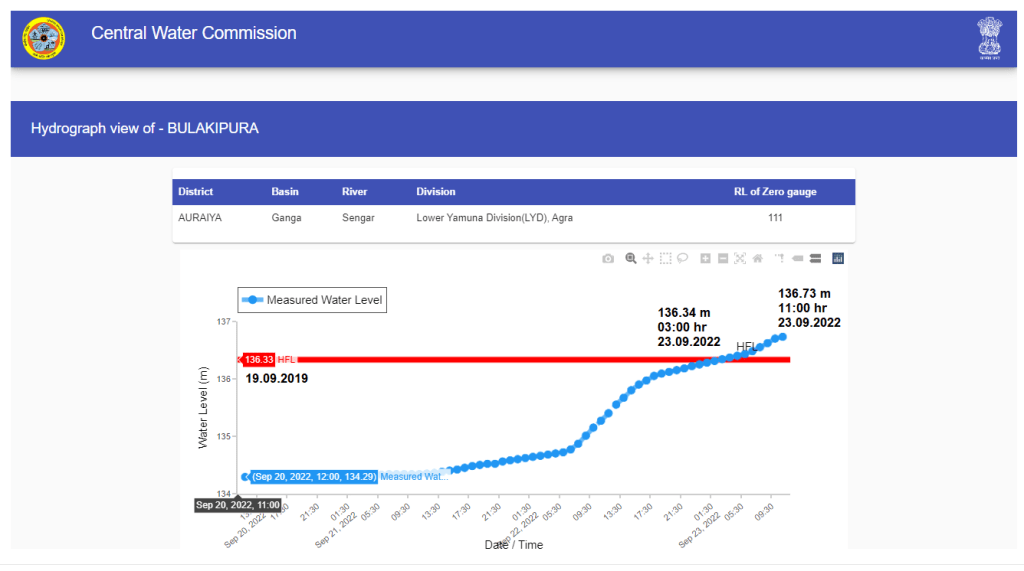Image resolution: width=1024 pixels, height=571 pixels.
Task: Click the Zoom In plus icon
Action: (705, 258)
